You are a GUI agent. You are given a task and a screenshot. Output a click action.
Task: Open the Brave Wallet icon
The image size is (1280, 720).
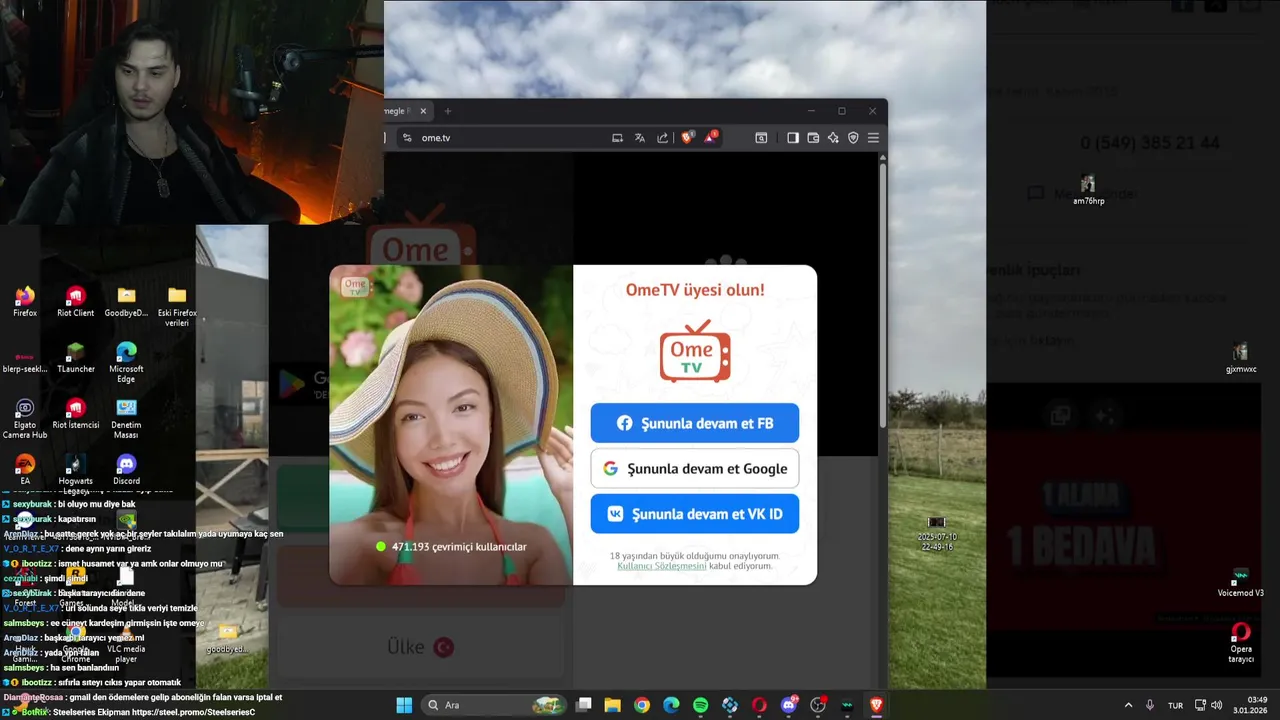pyautogui.click(x=813, y=138)
